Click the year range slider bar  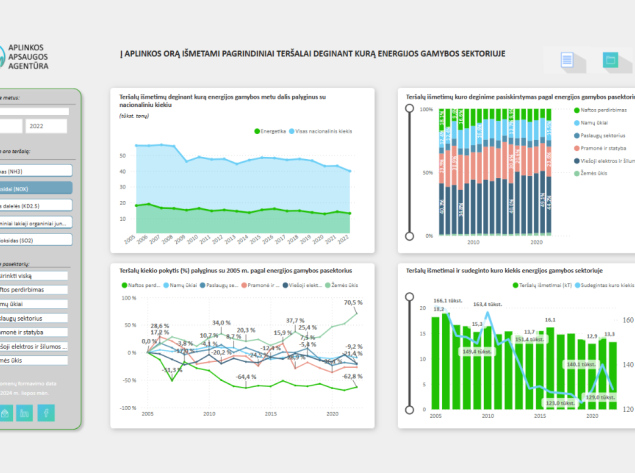(x=34, y=111)
